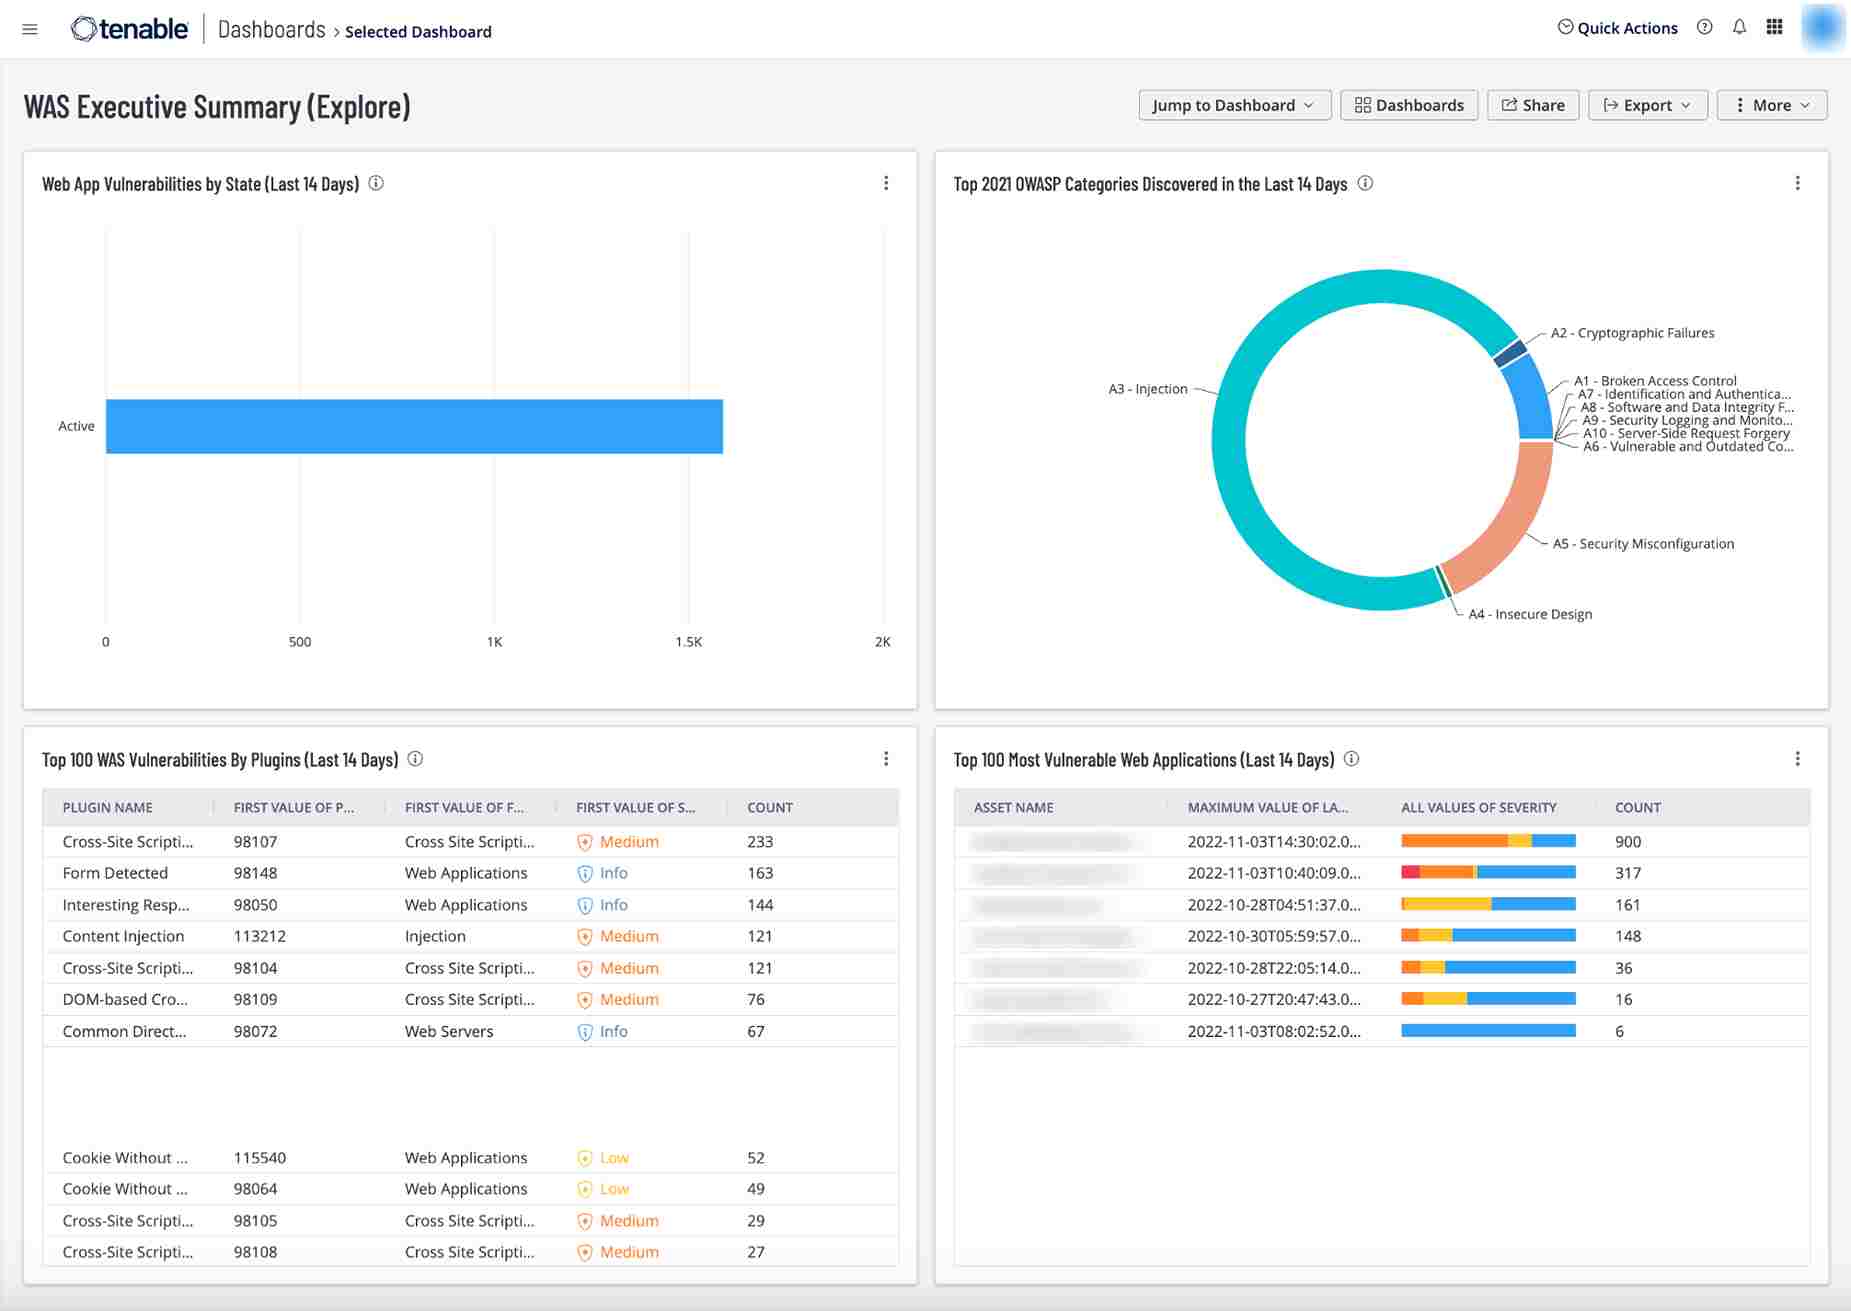Click info icon on Most Vulnerable Web Applications widget

coord(1351,759)
